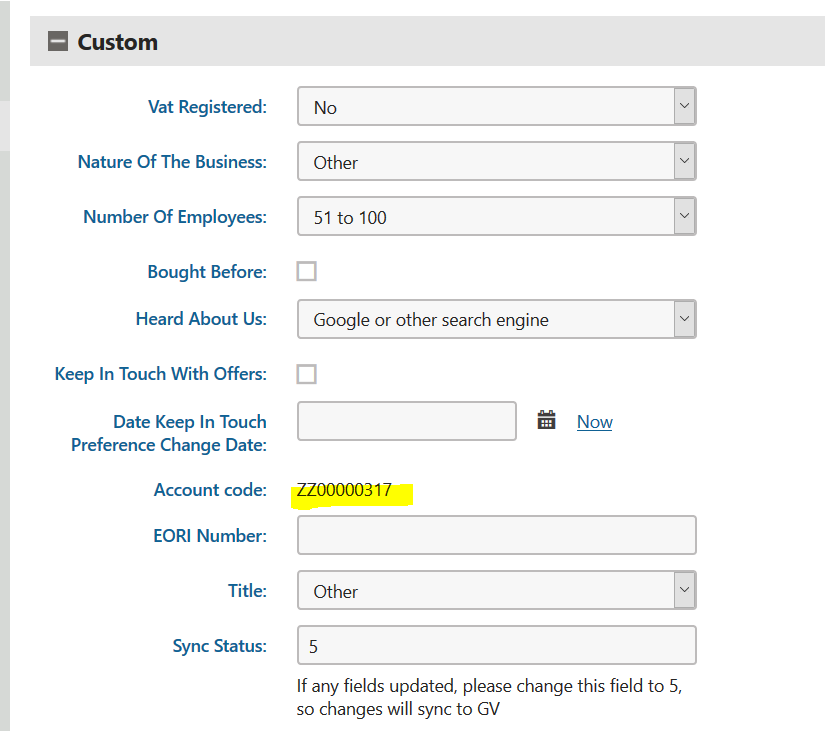Click the Vat Registered label
The width and height of the screenshot is (825, 731).
coord(207,106)
